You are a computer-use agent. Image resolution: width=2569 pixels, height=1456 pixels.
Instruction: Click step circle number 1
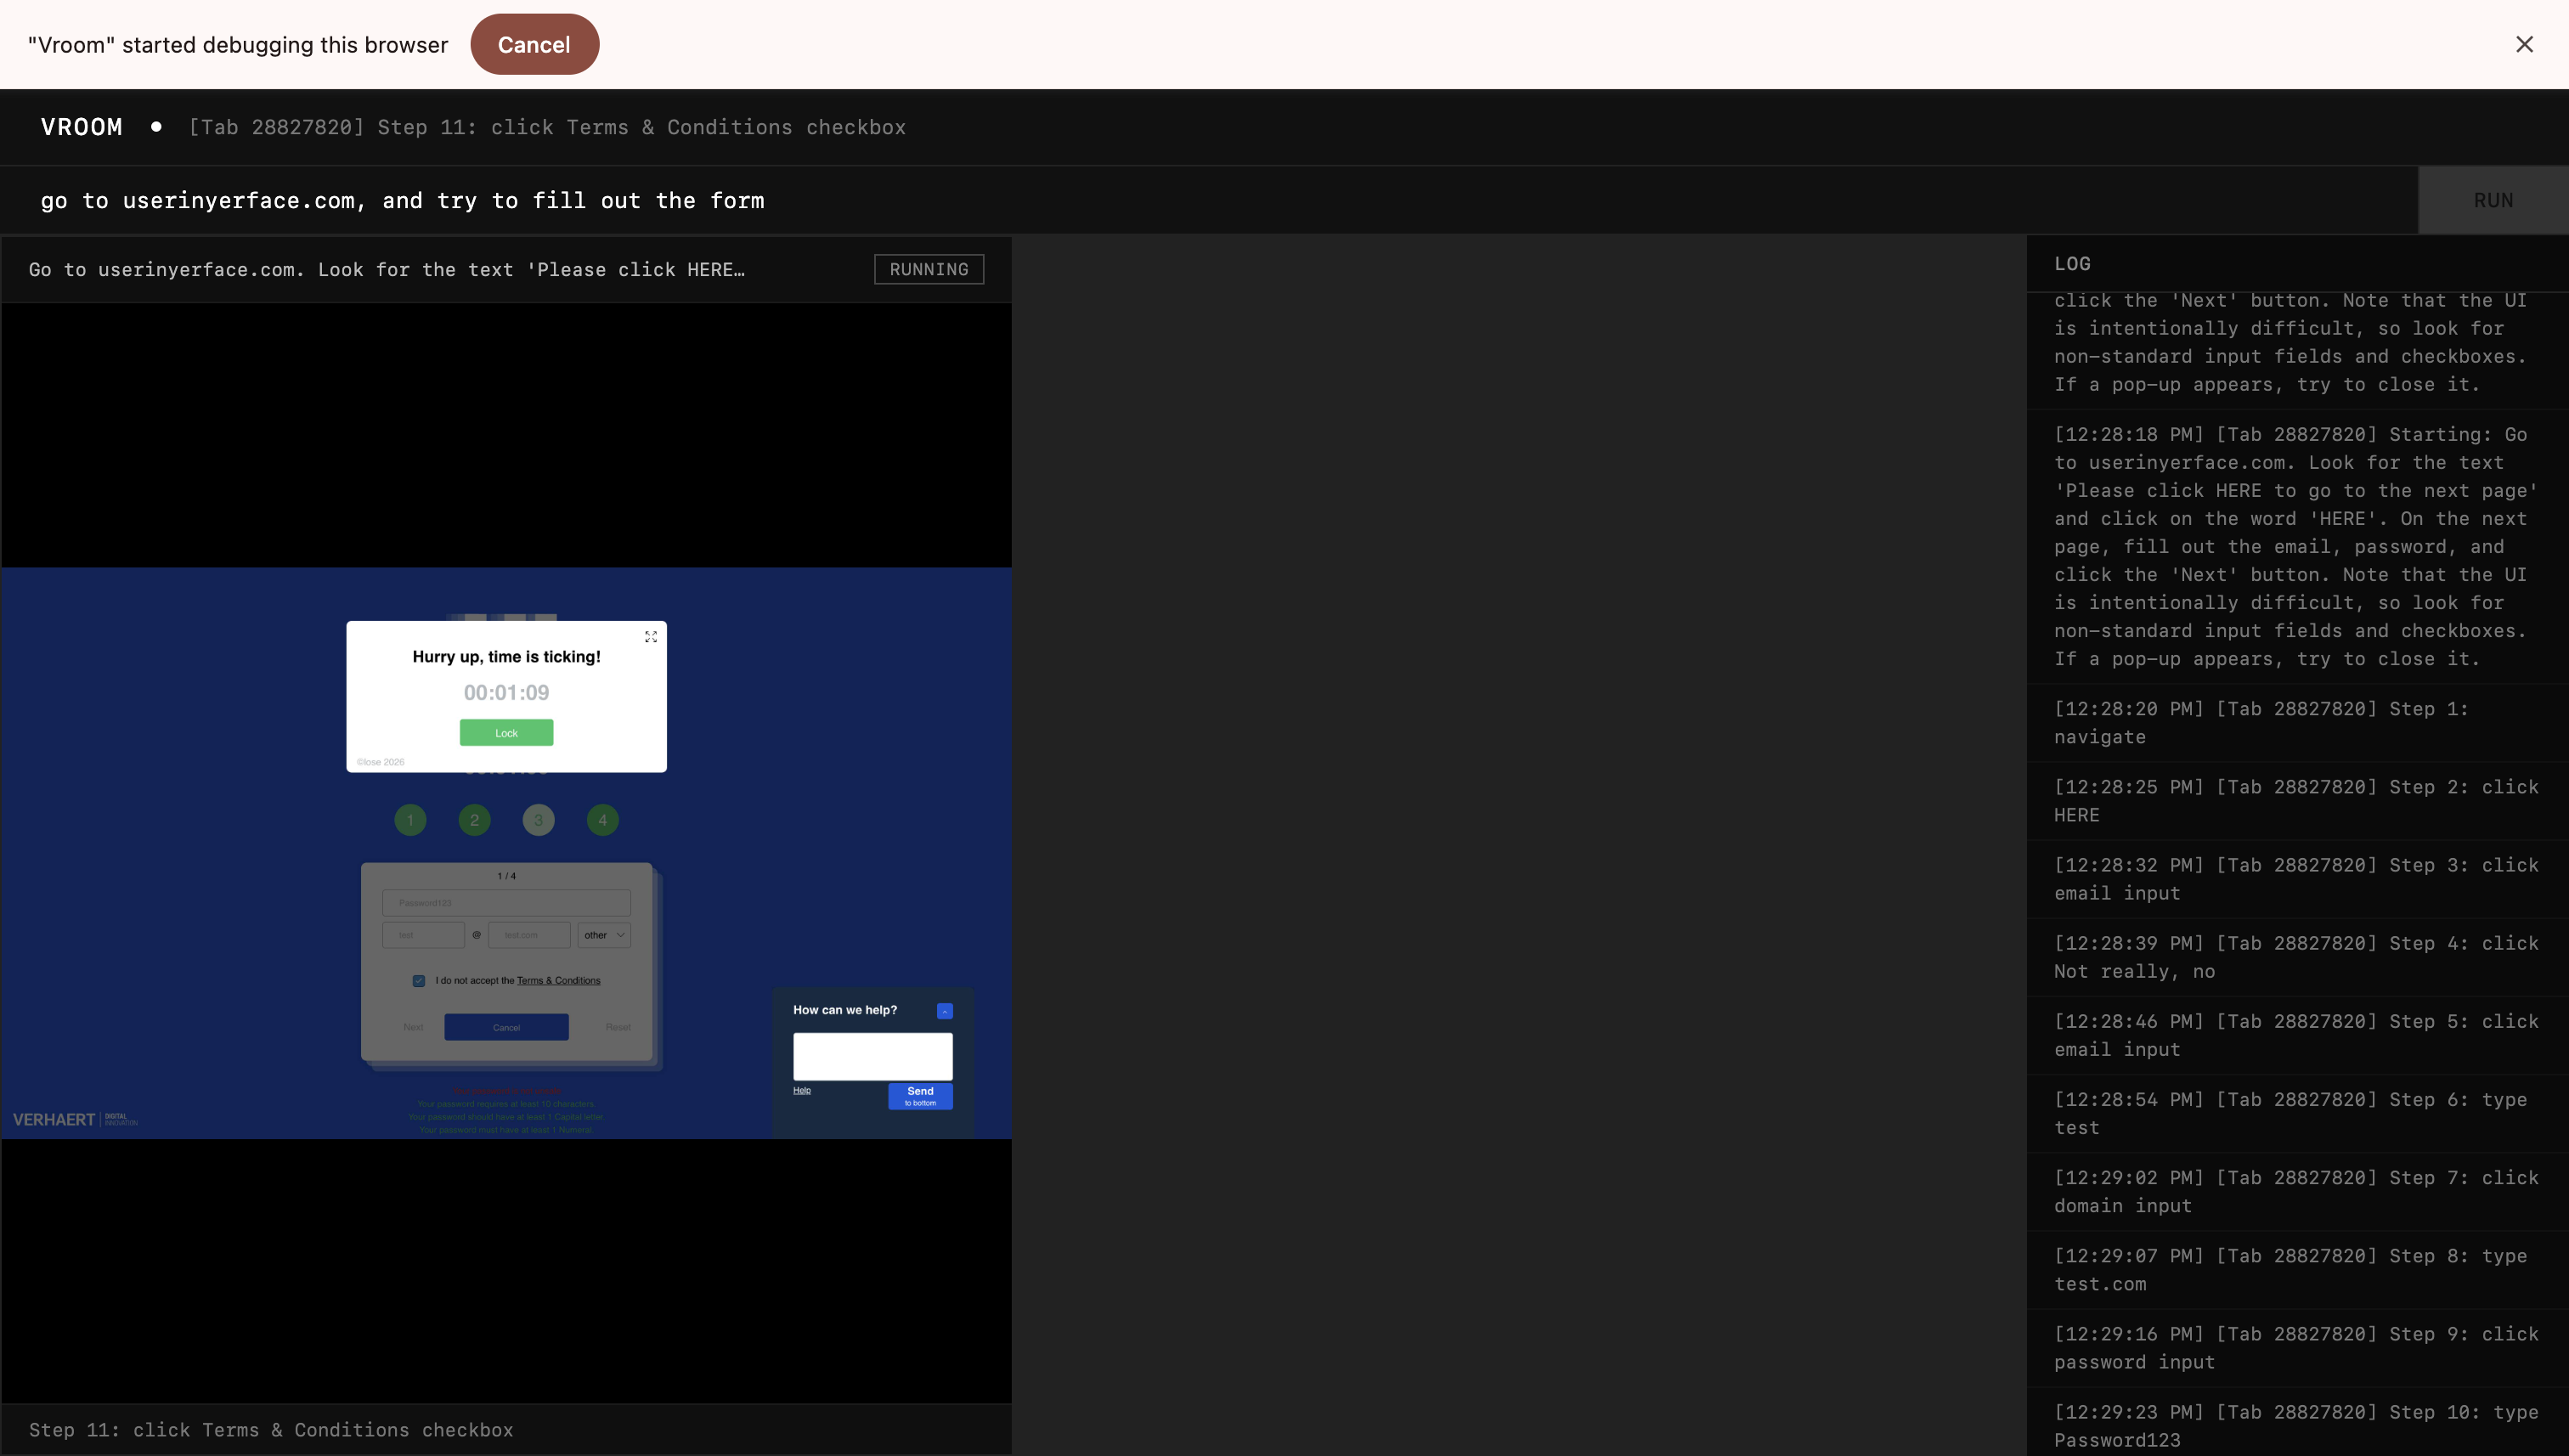[410, 820]
